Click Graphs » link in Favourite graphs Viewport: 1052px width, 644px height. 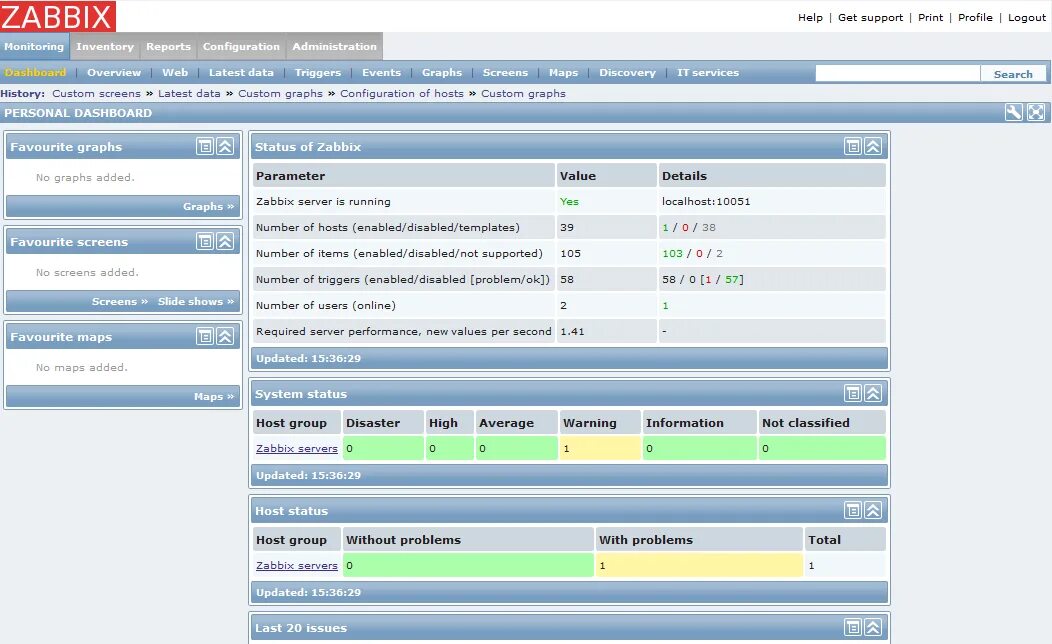tap(209, 206)
